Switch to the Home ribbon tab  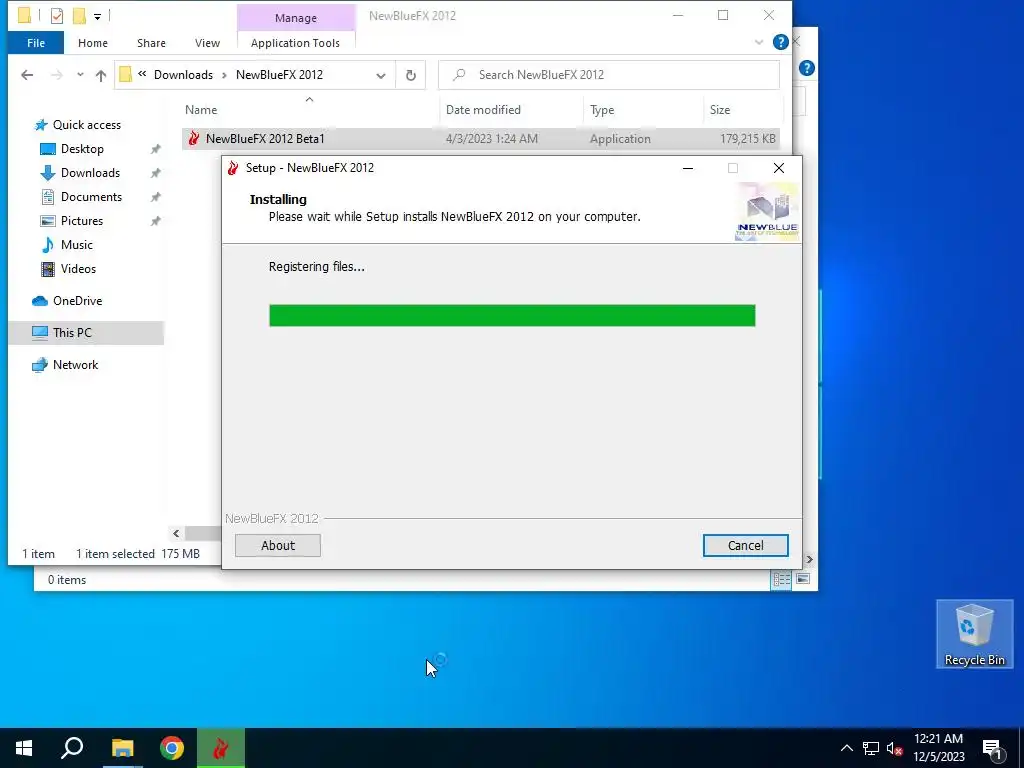tap(93, 43)
